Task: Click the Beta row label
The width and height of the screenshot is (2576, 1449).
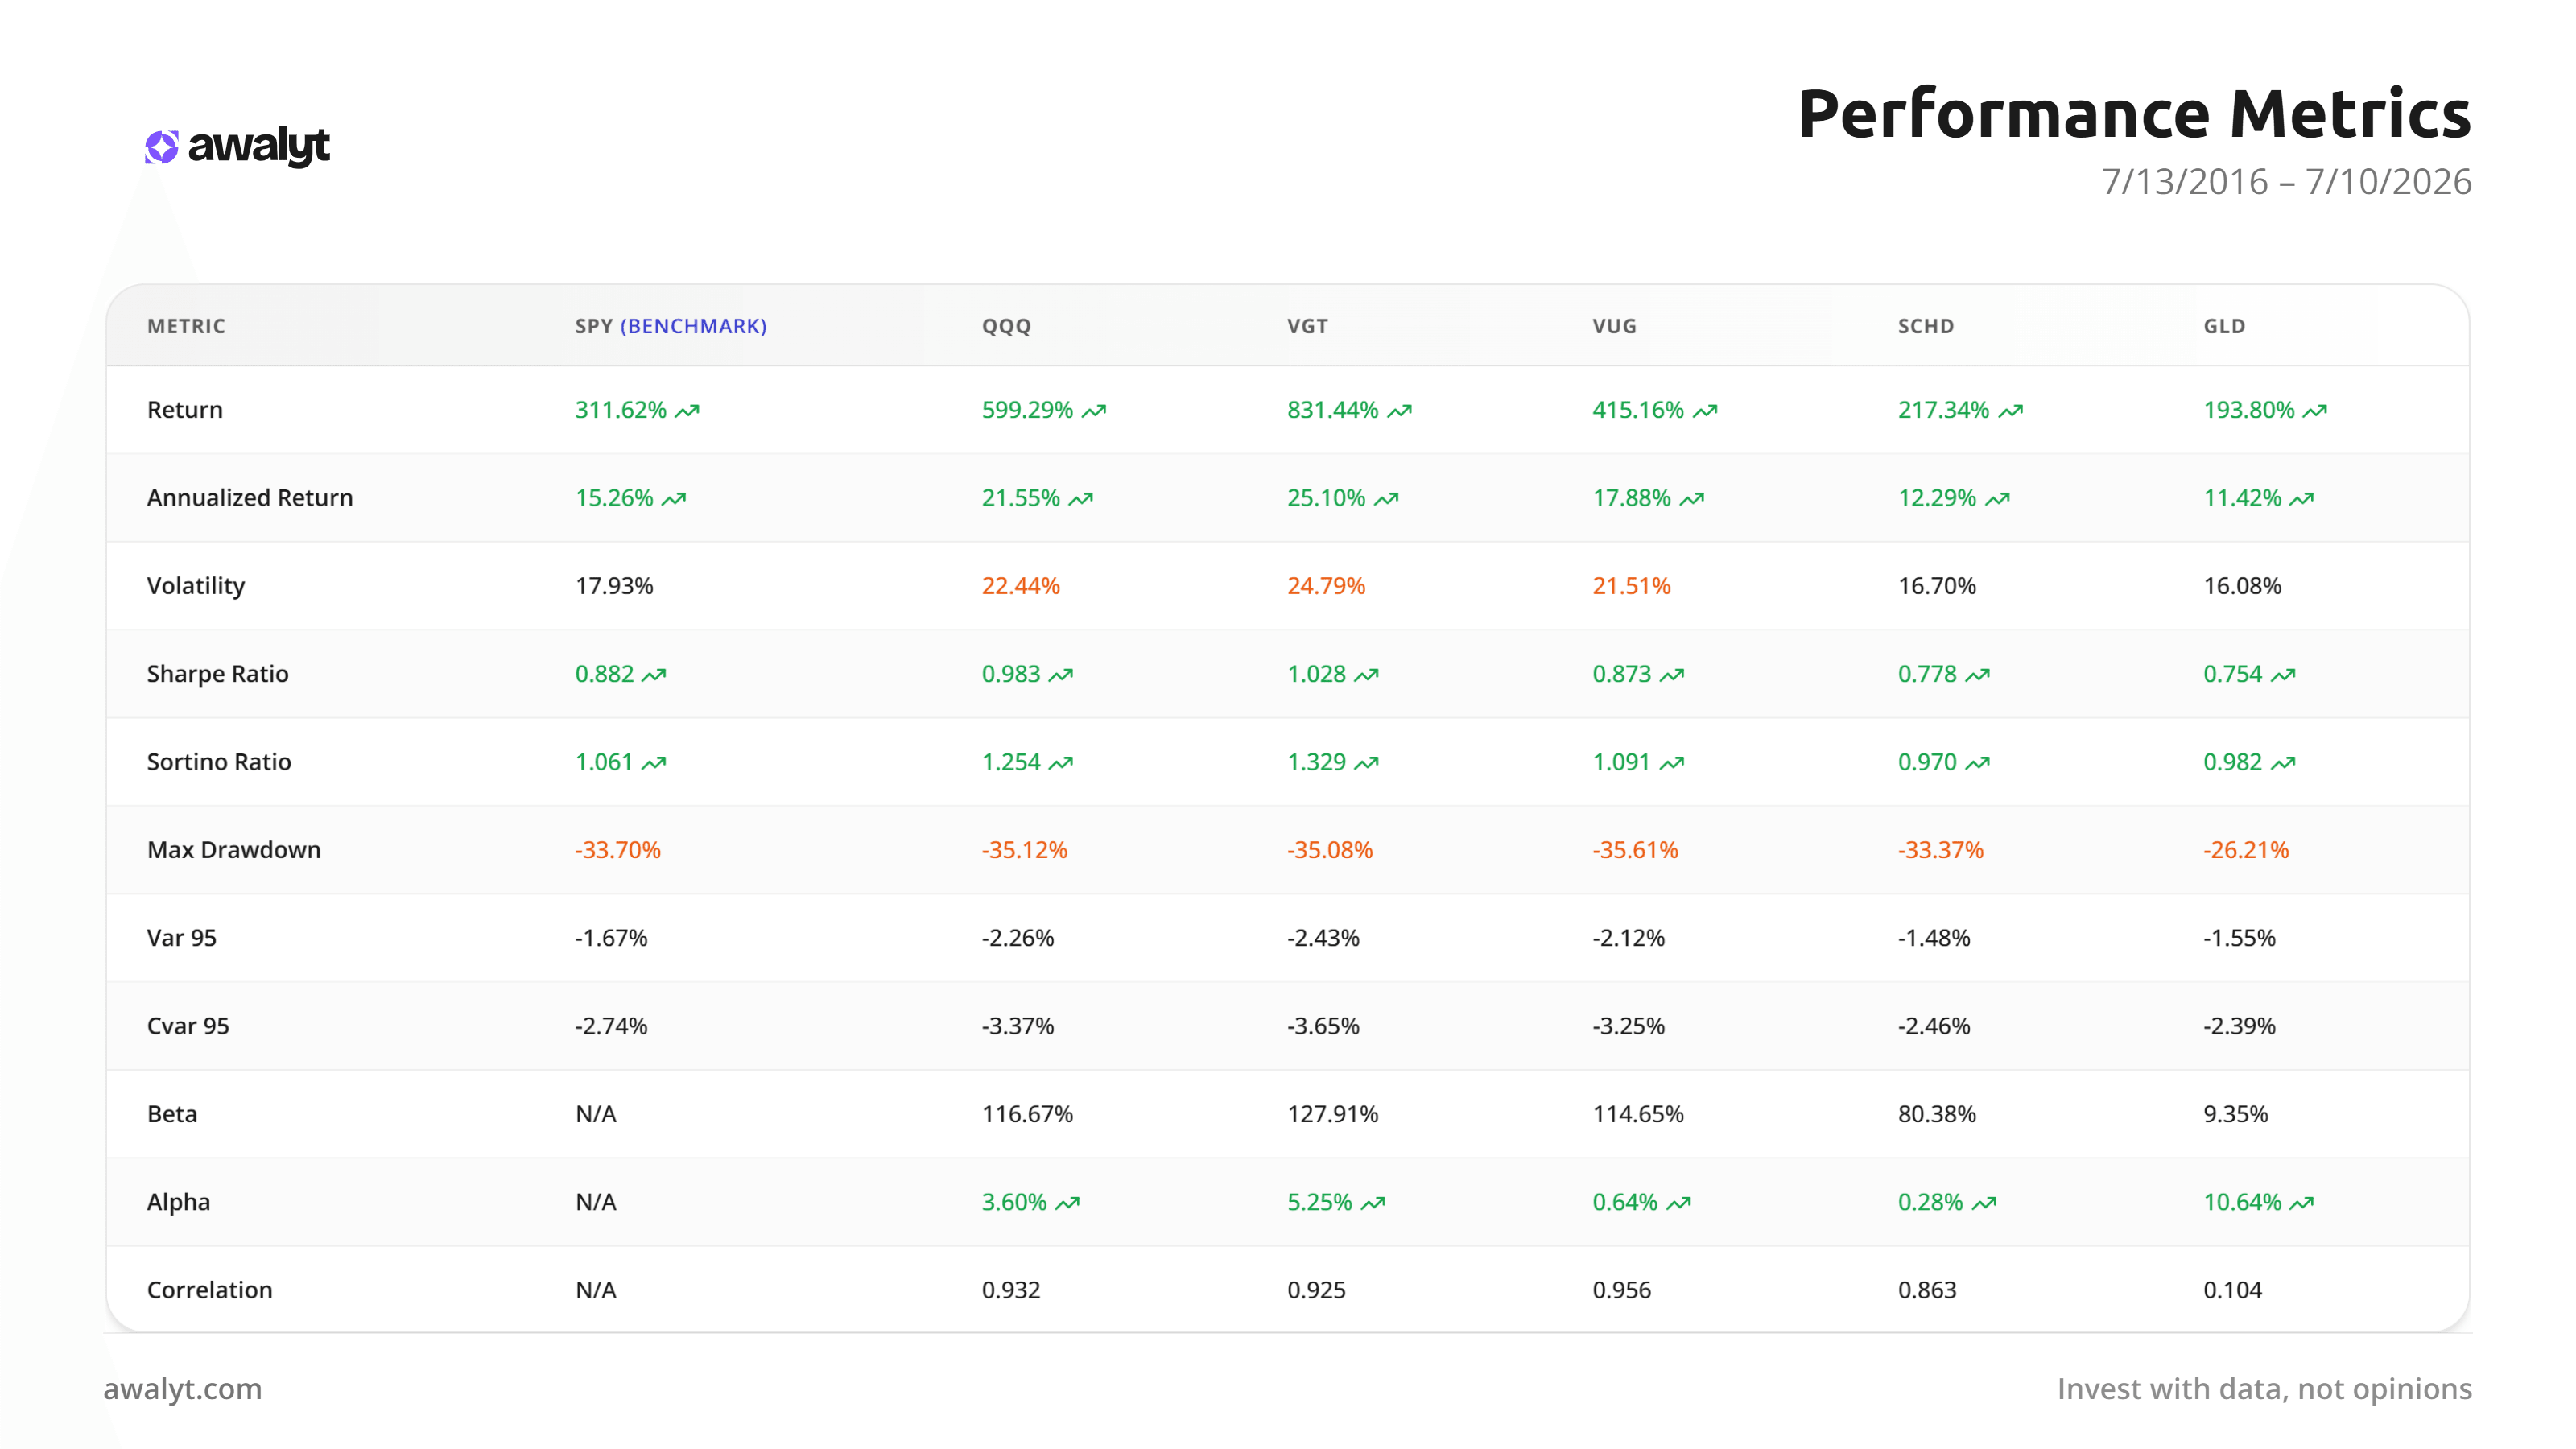Action: coord(172,1114)
